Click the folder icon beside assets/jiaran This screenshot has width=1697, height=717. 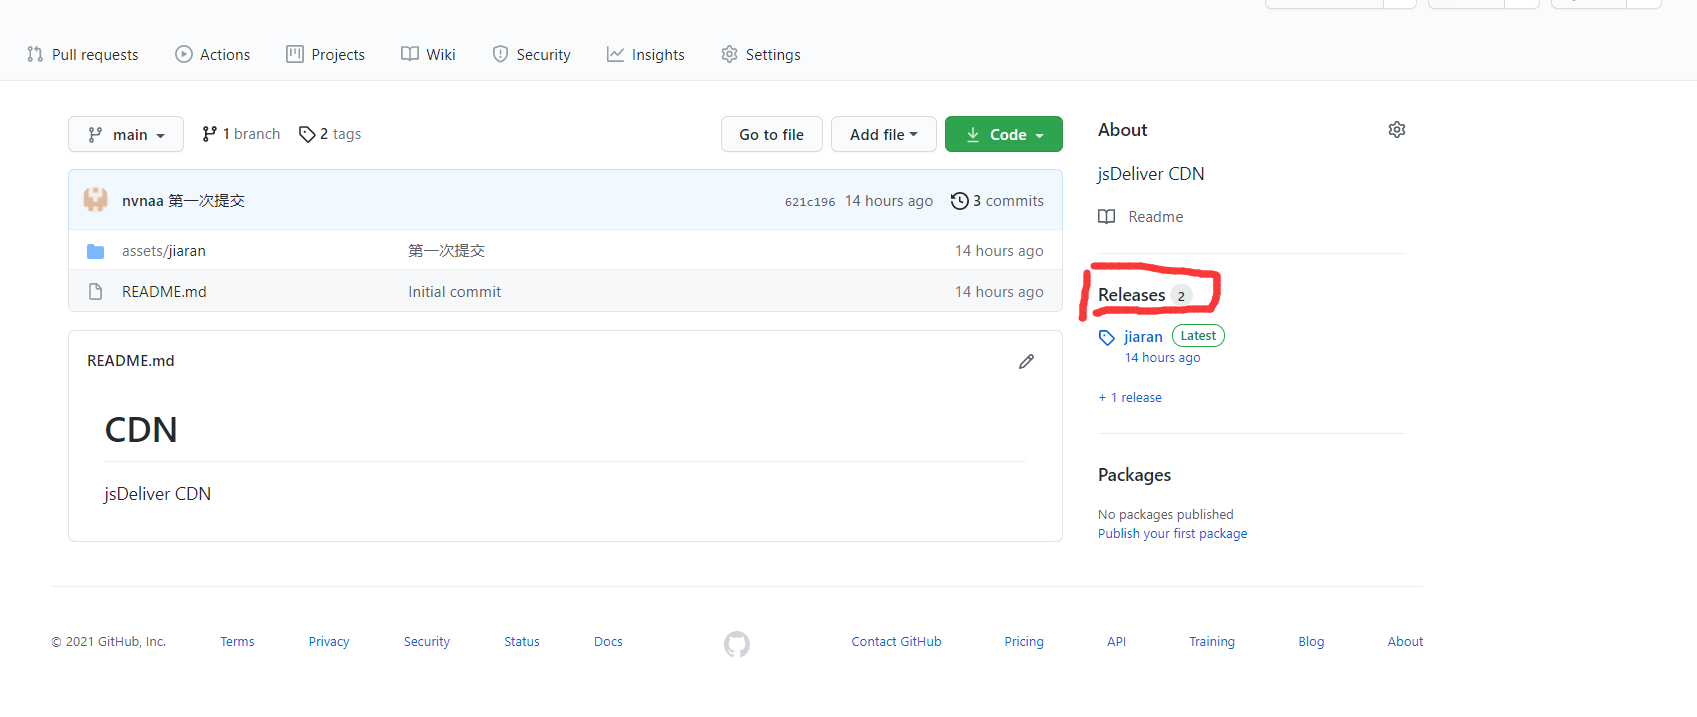pos(96,251)
